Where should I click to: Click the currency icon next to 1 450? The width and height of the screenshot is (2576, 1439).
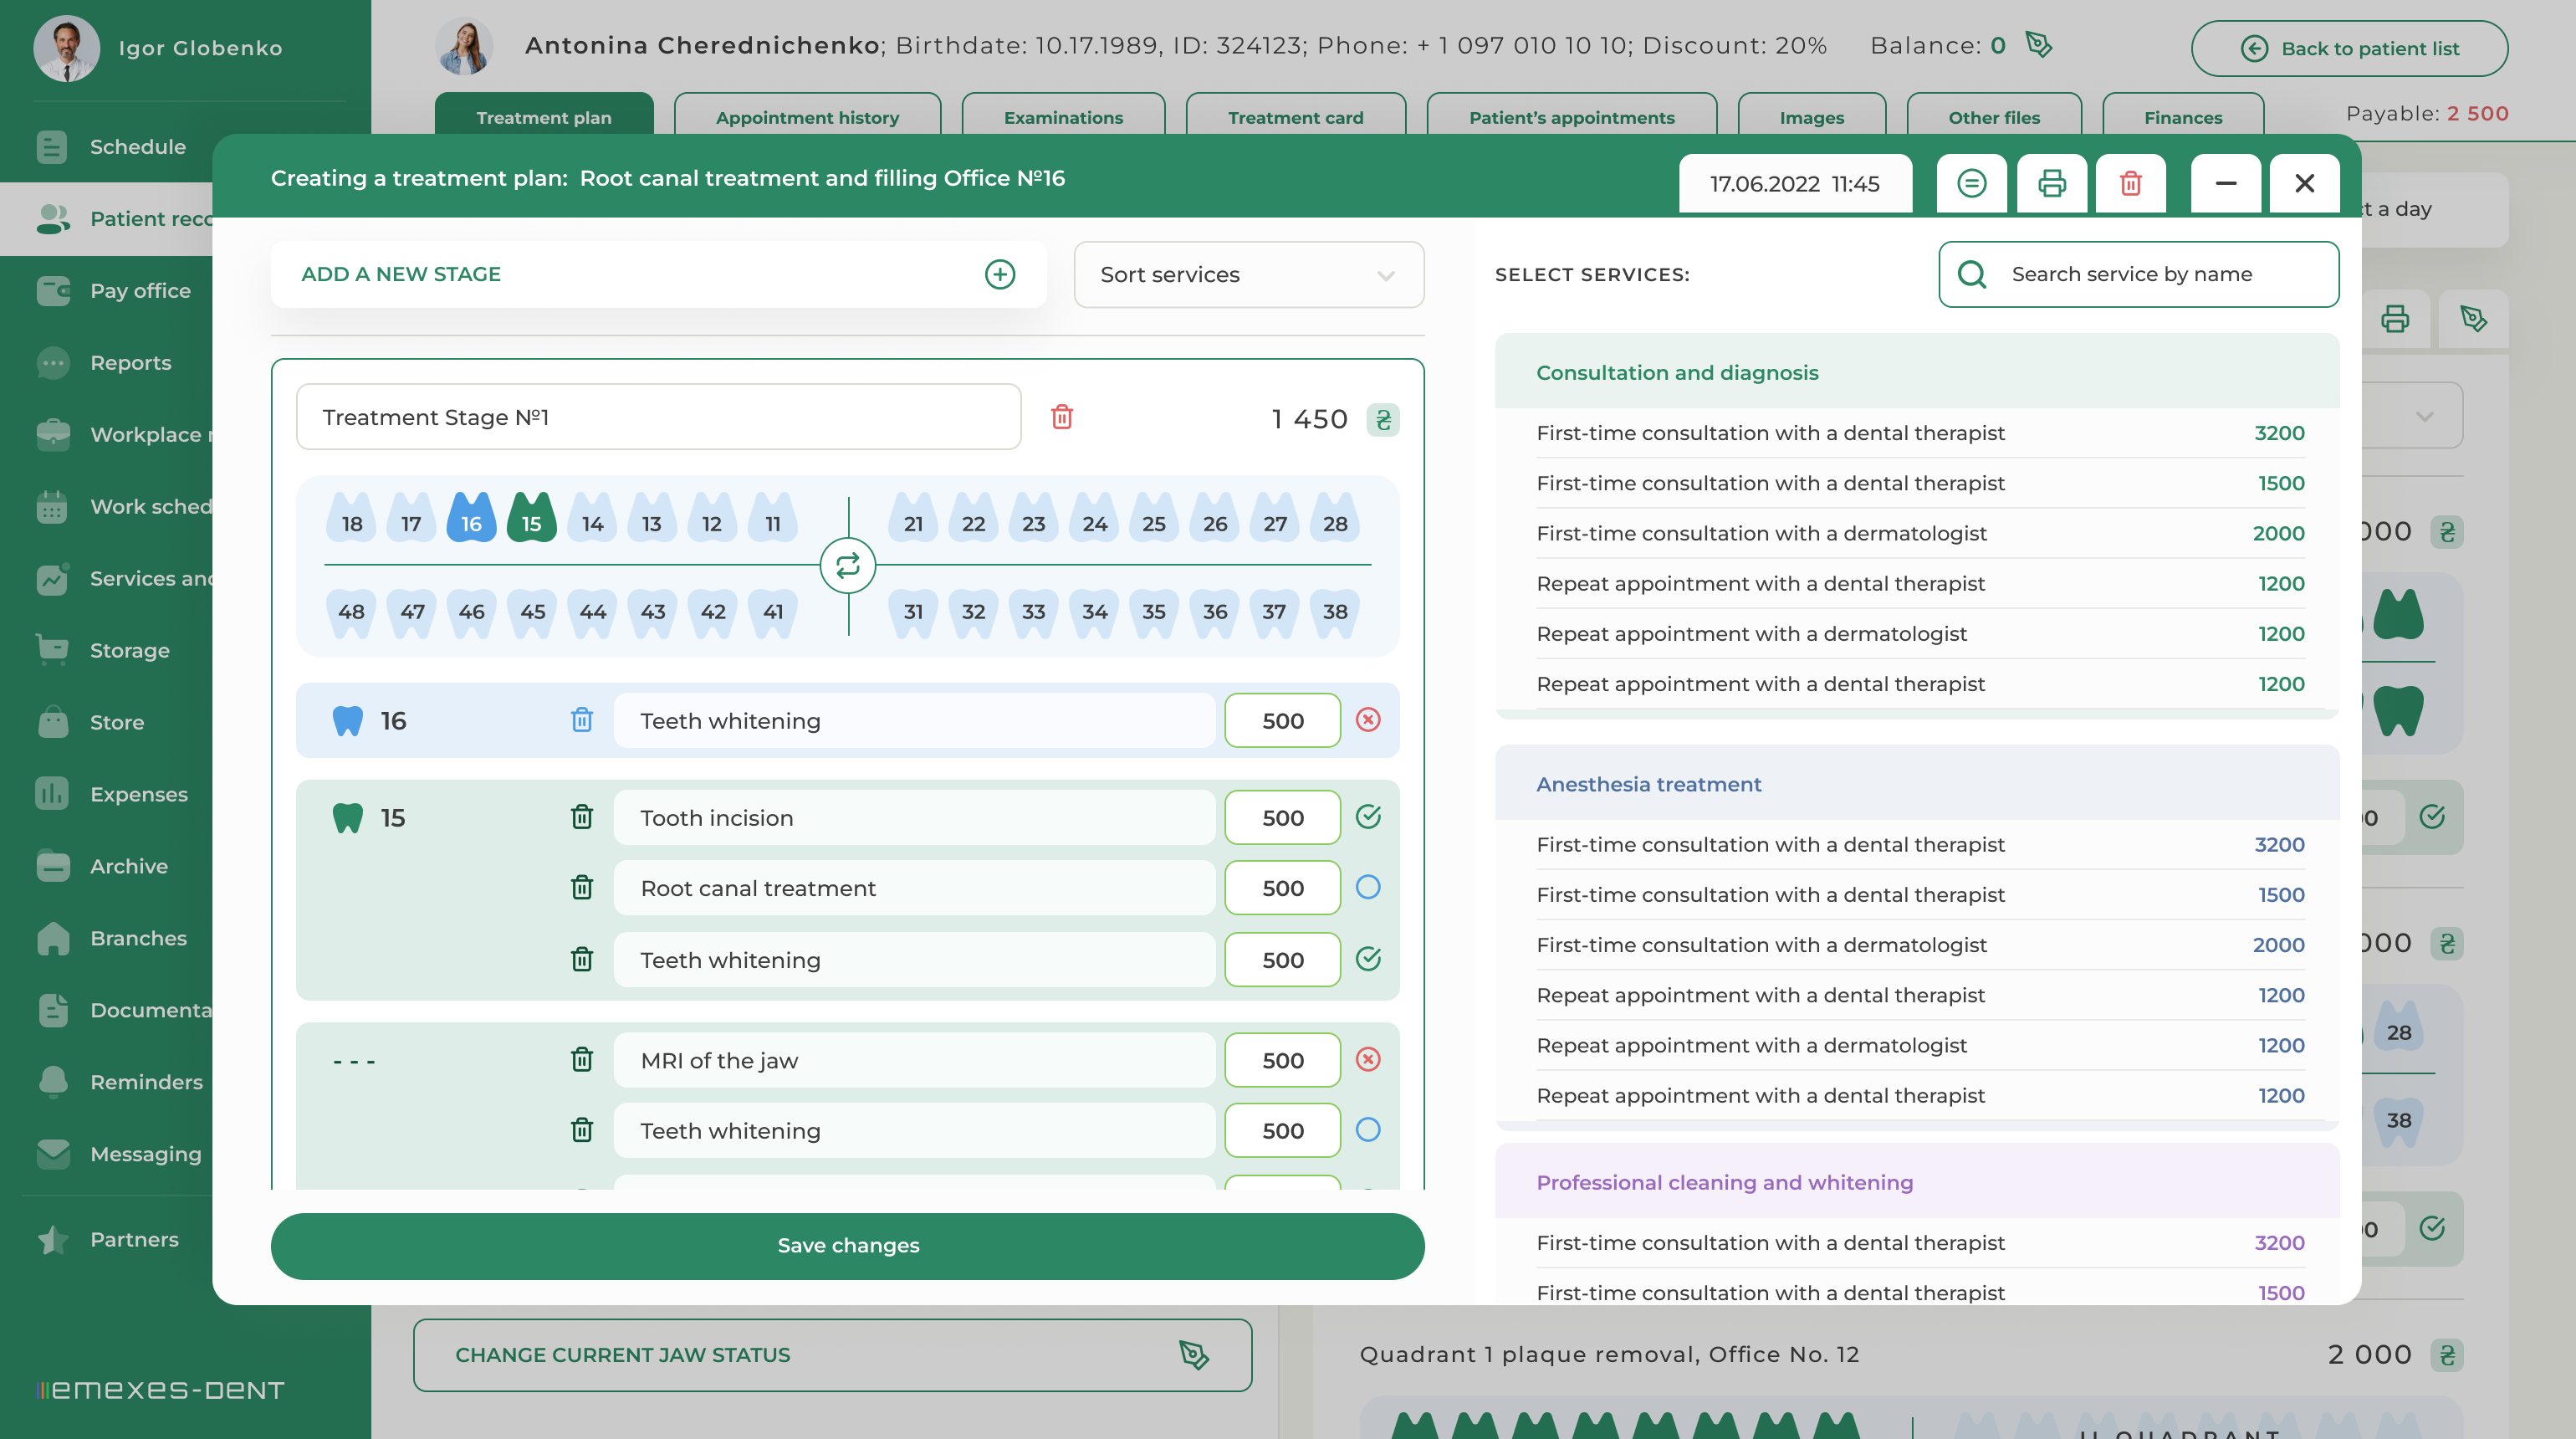point(1383,419)
